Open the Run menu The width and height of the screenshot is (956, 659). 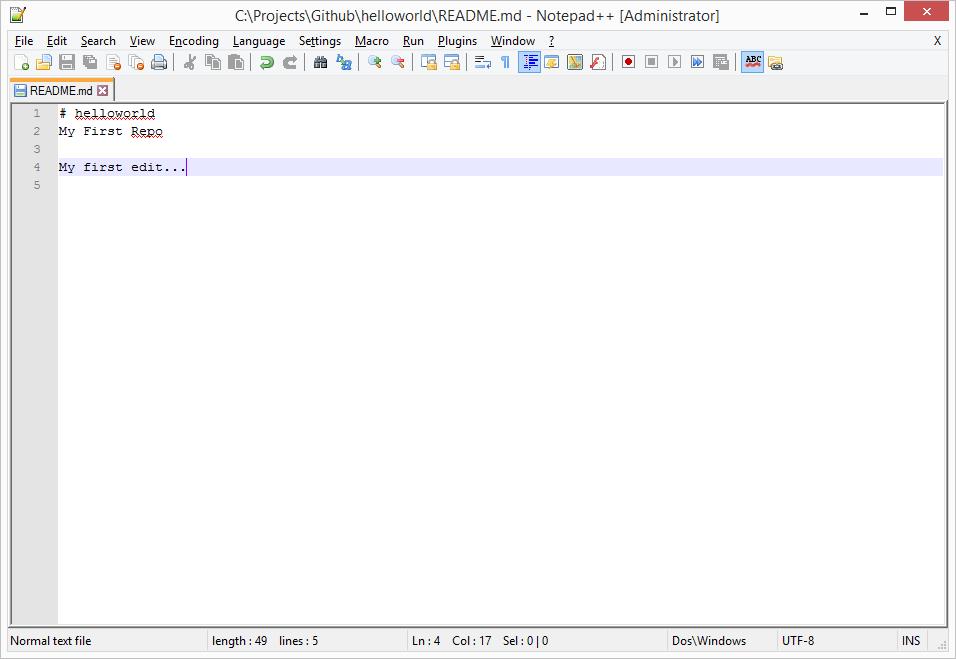click(413, 41)
